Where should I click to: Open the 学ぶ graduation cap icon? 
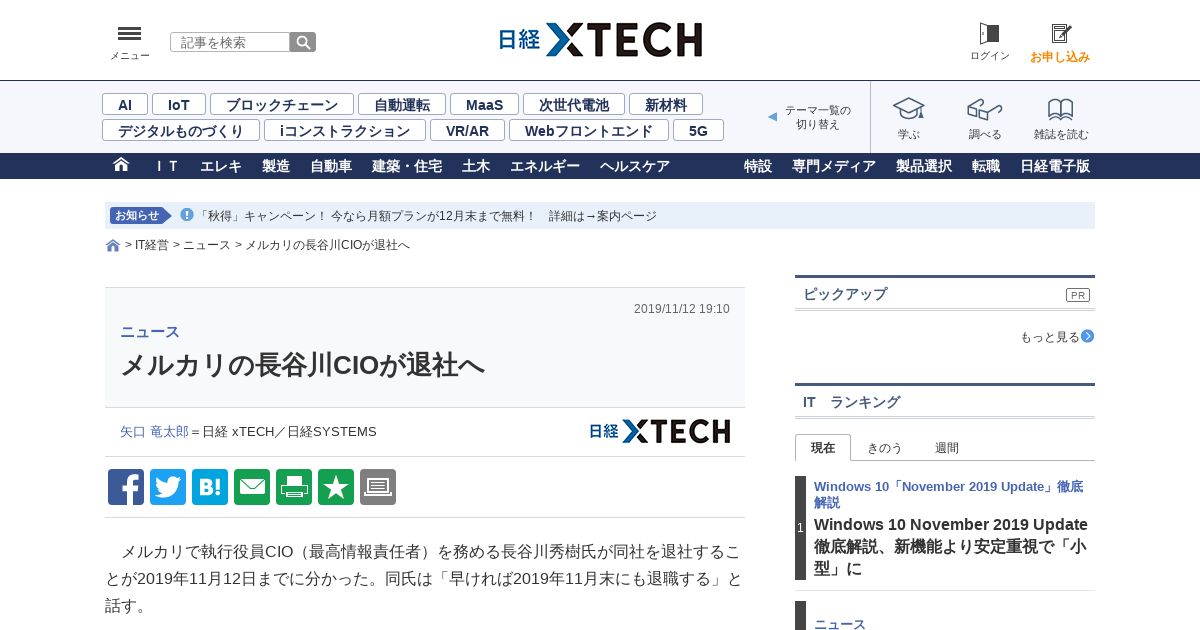[909, 109]
